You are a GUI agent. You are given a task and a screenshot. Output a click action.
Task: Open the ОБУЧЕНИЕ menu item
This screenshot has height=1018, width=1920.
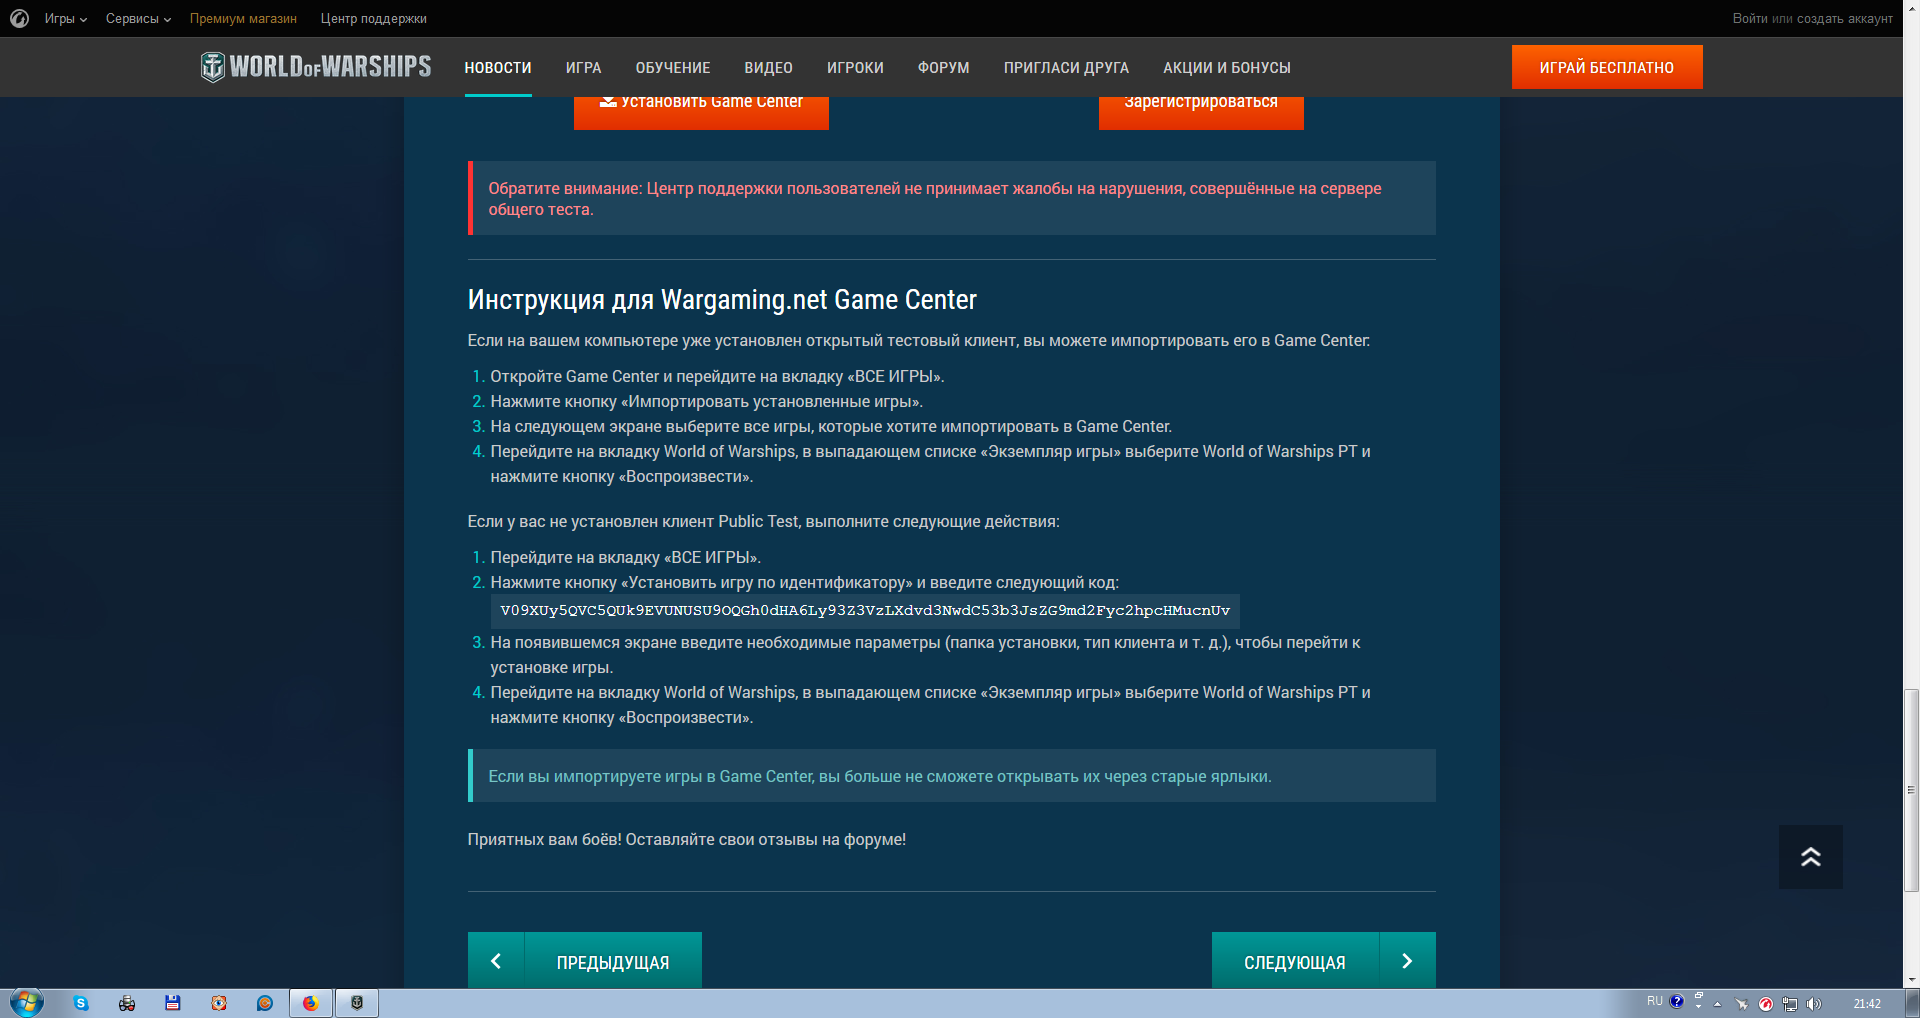[x=673, y=67]
